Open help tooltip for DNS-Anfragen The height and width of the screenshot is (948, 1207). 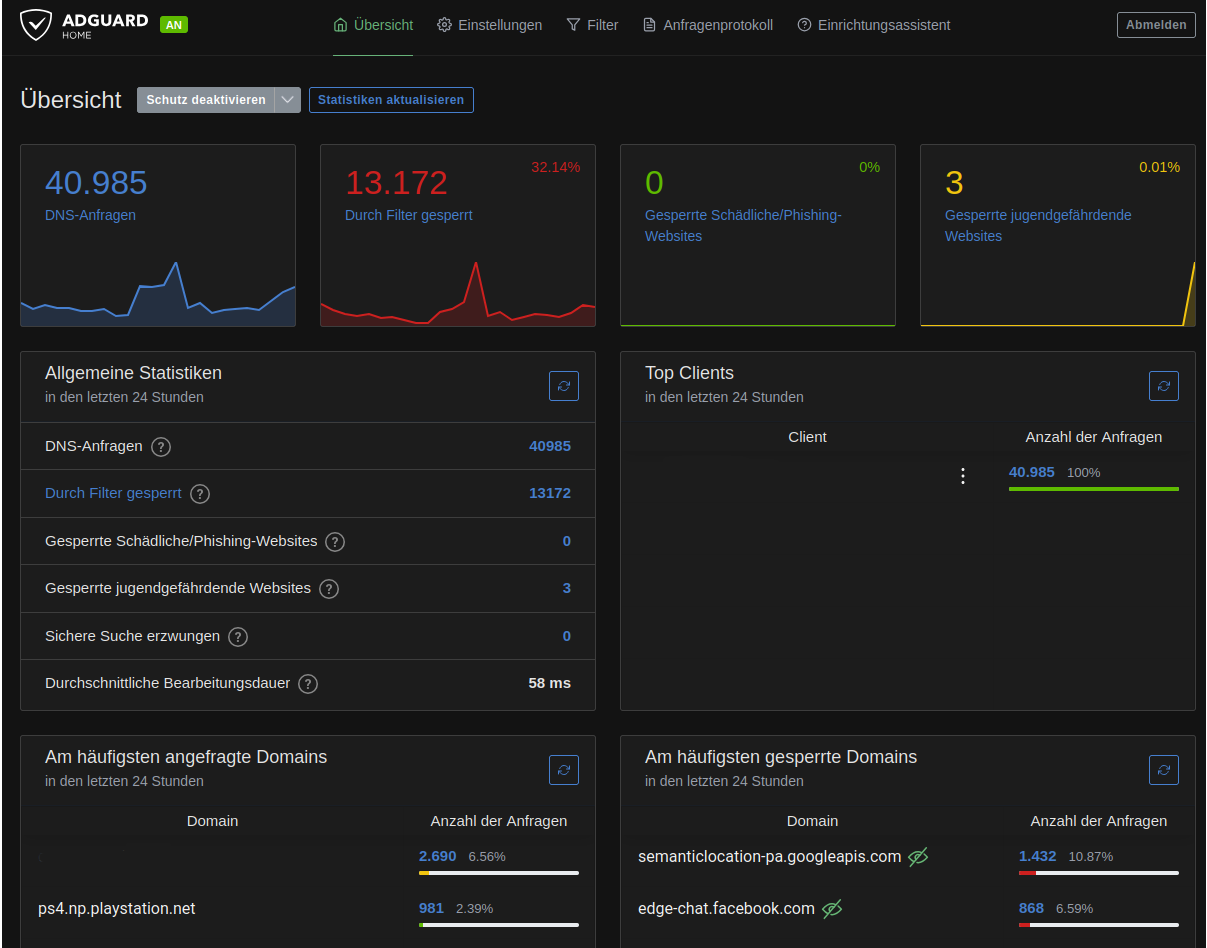tap(160, 446)
